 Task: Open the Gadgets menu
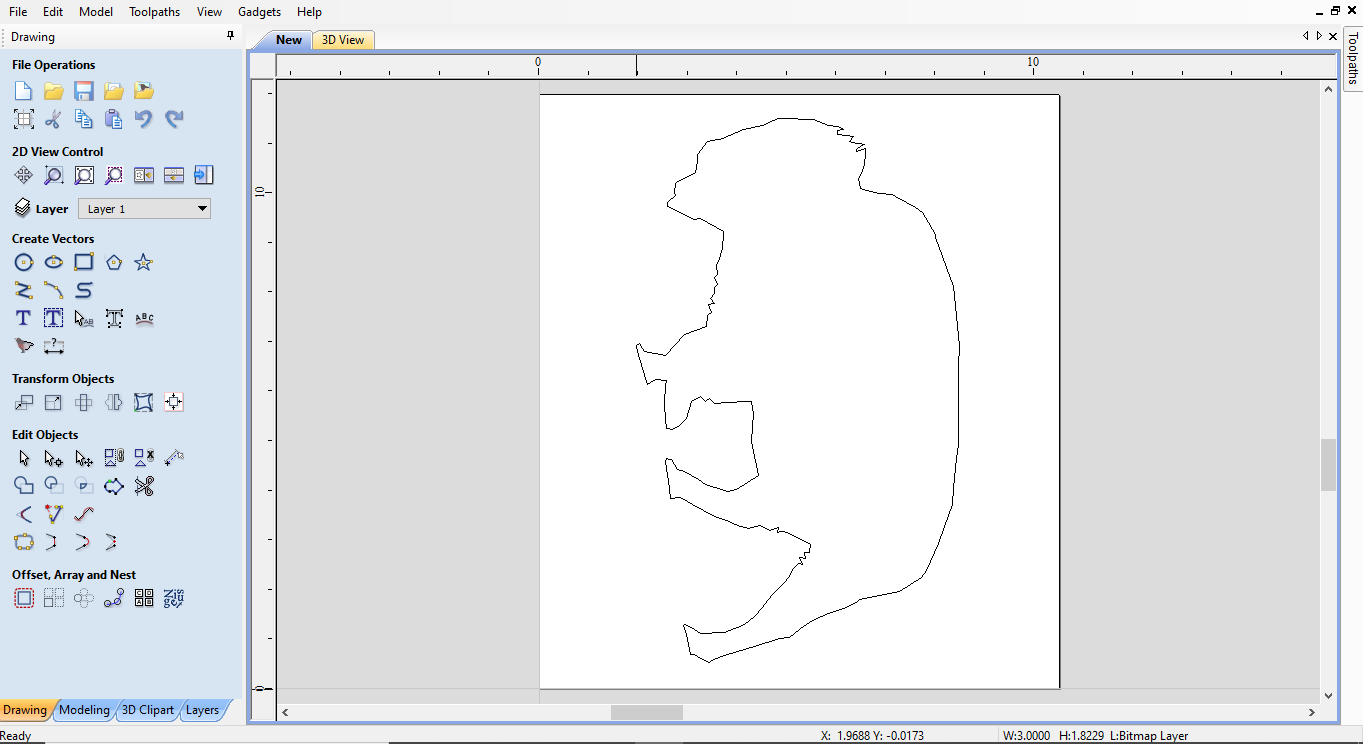click(260, 12)
